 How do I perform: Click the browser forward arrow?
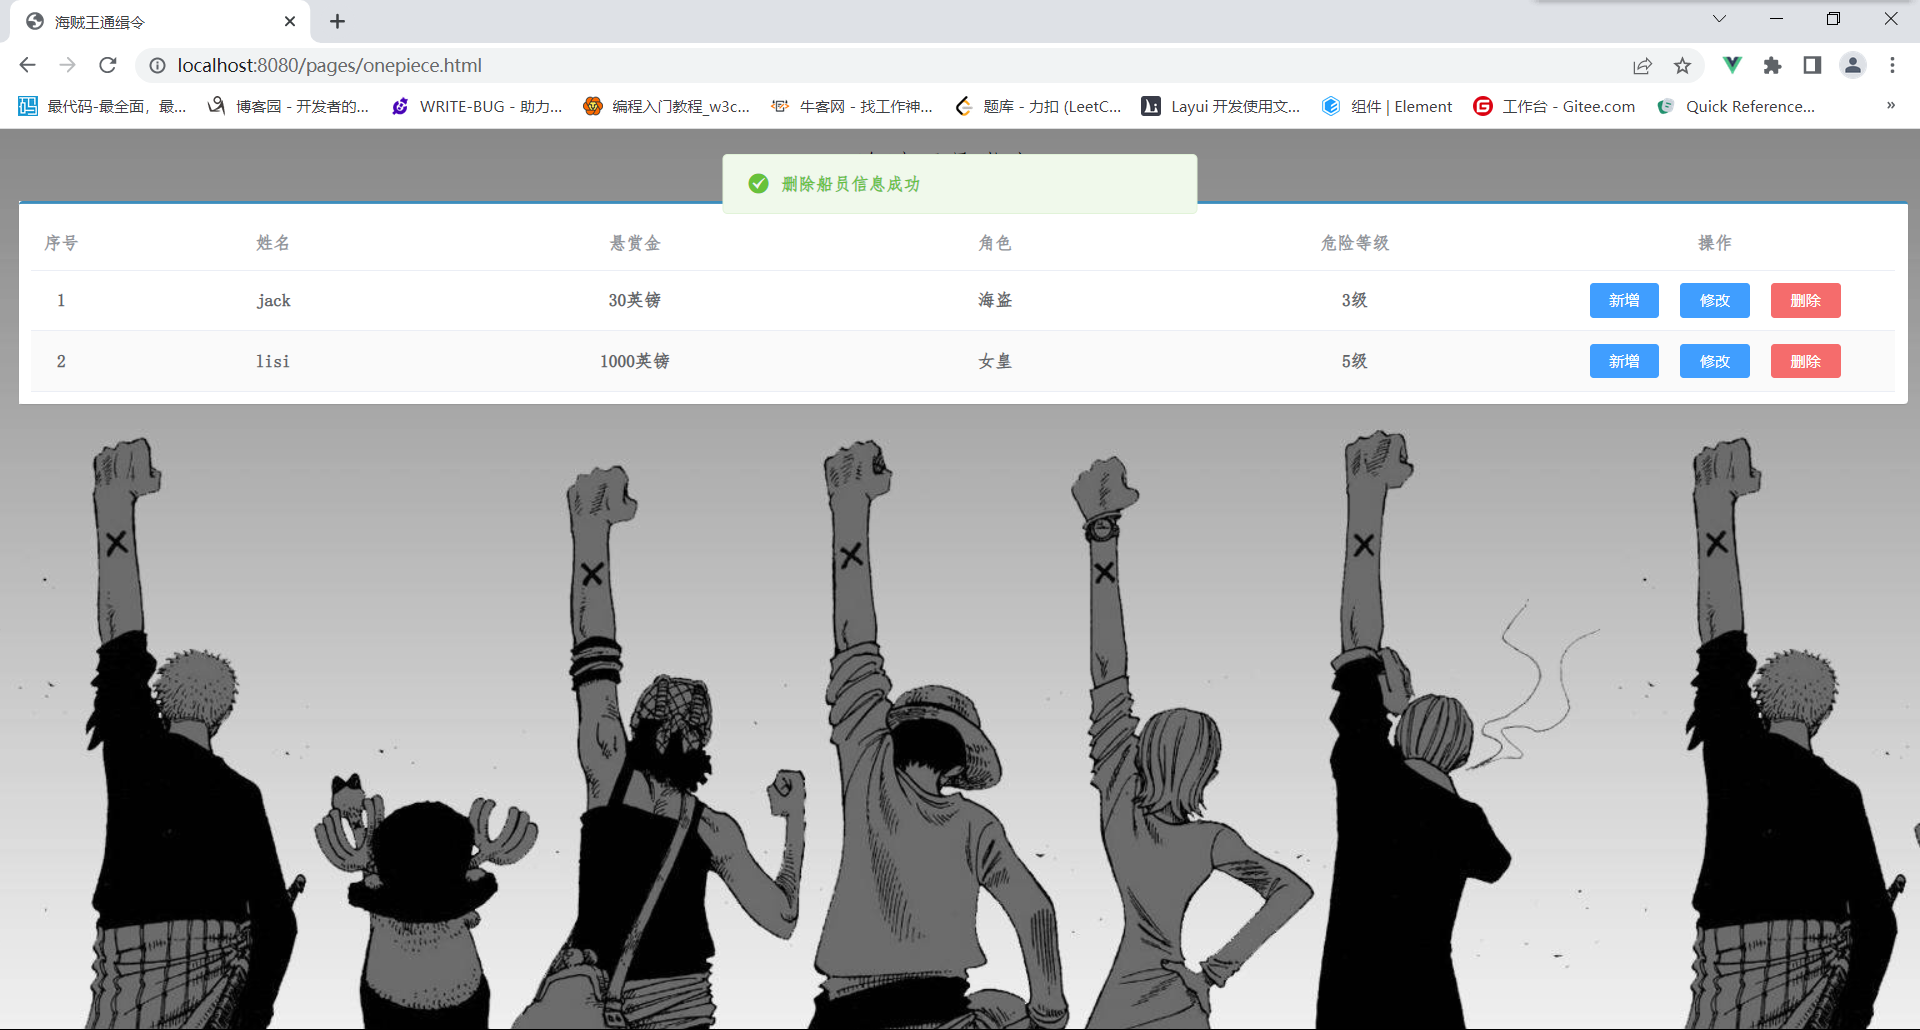(x=67, y=65)
